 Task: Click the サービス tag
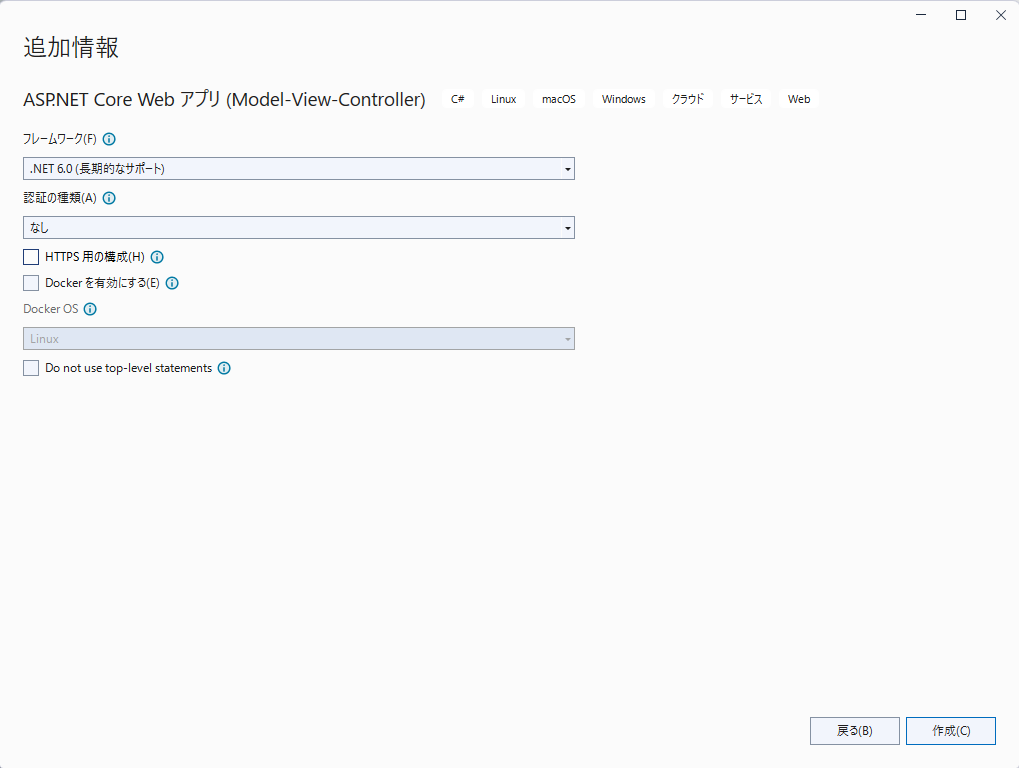(x=746, y=99)
